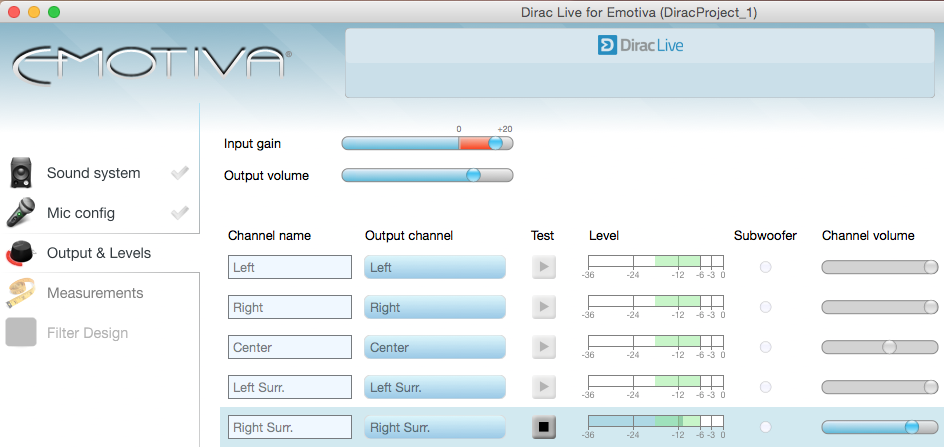Open the Left output channel dropdown

click(x=435, y=267)
